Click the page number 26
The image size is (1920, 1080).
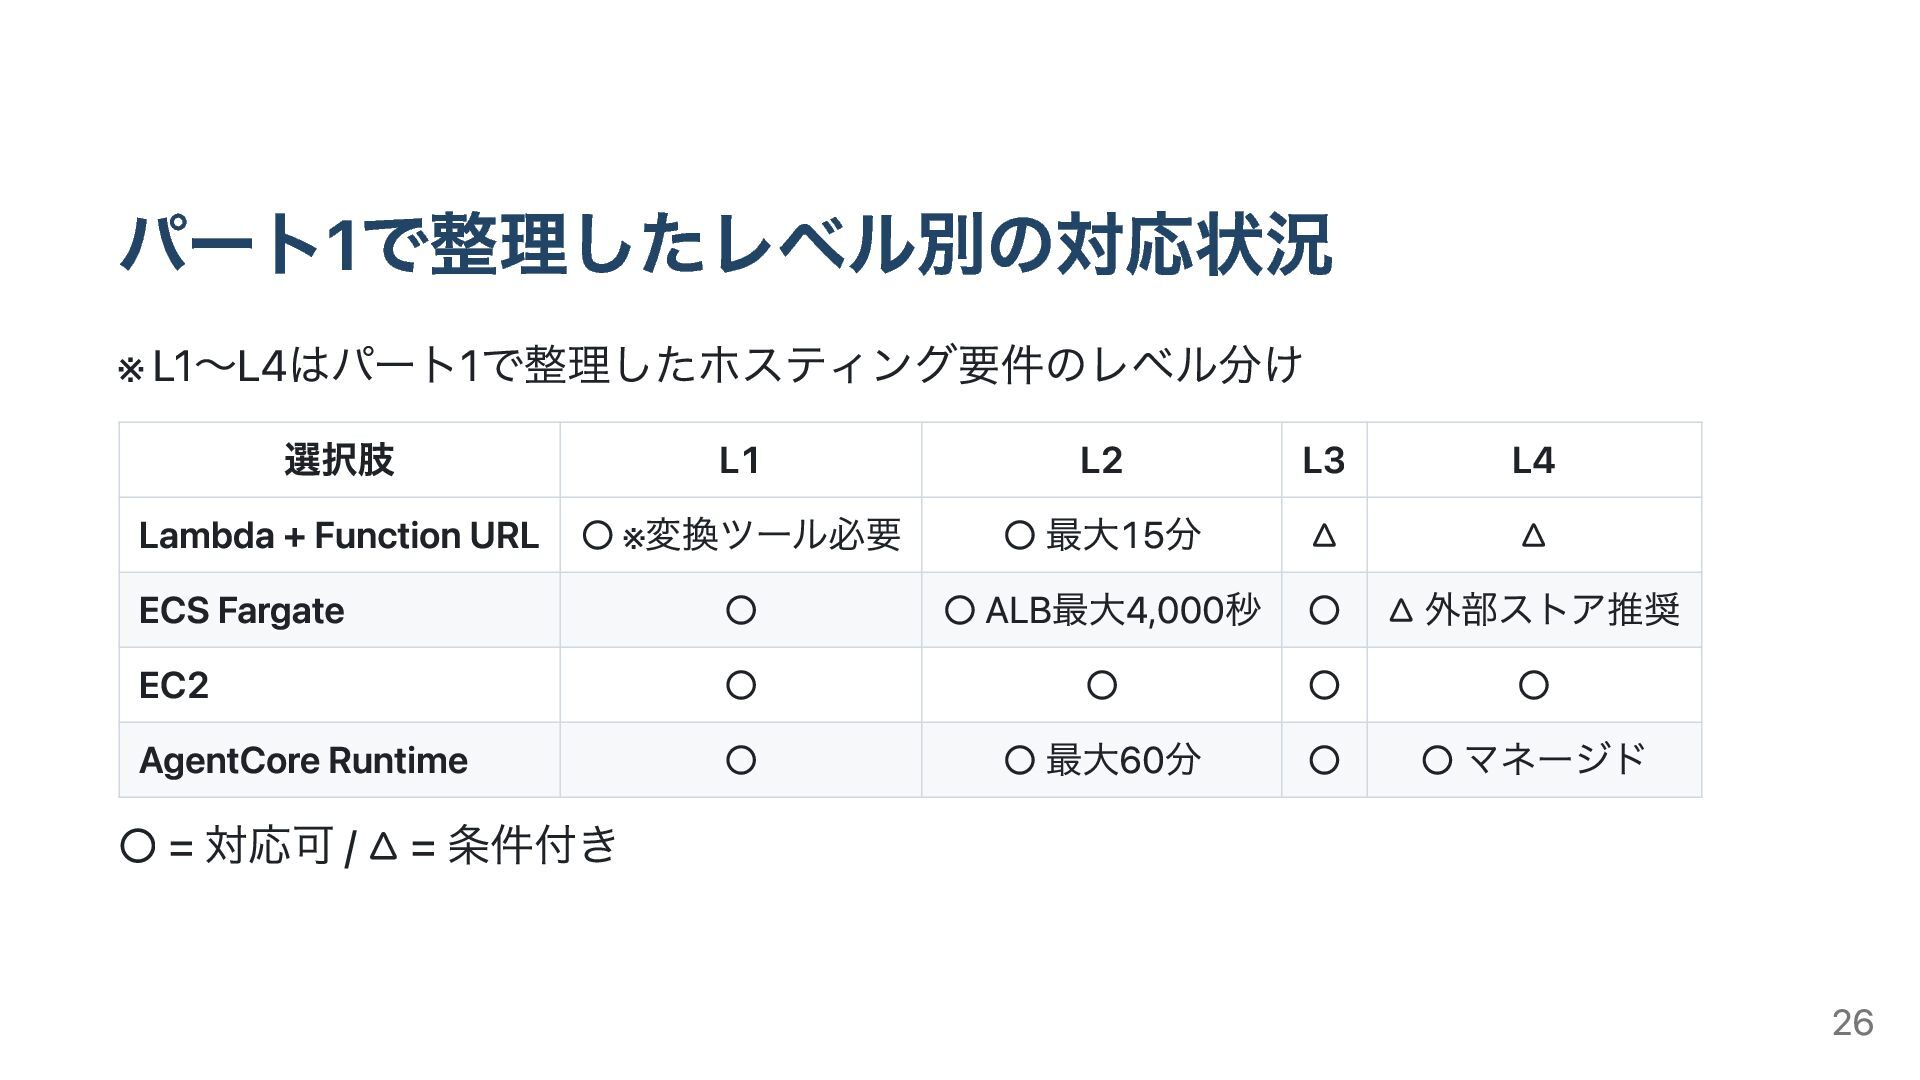[x=1852, y=1022]
